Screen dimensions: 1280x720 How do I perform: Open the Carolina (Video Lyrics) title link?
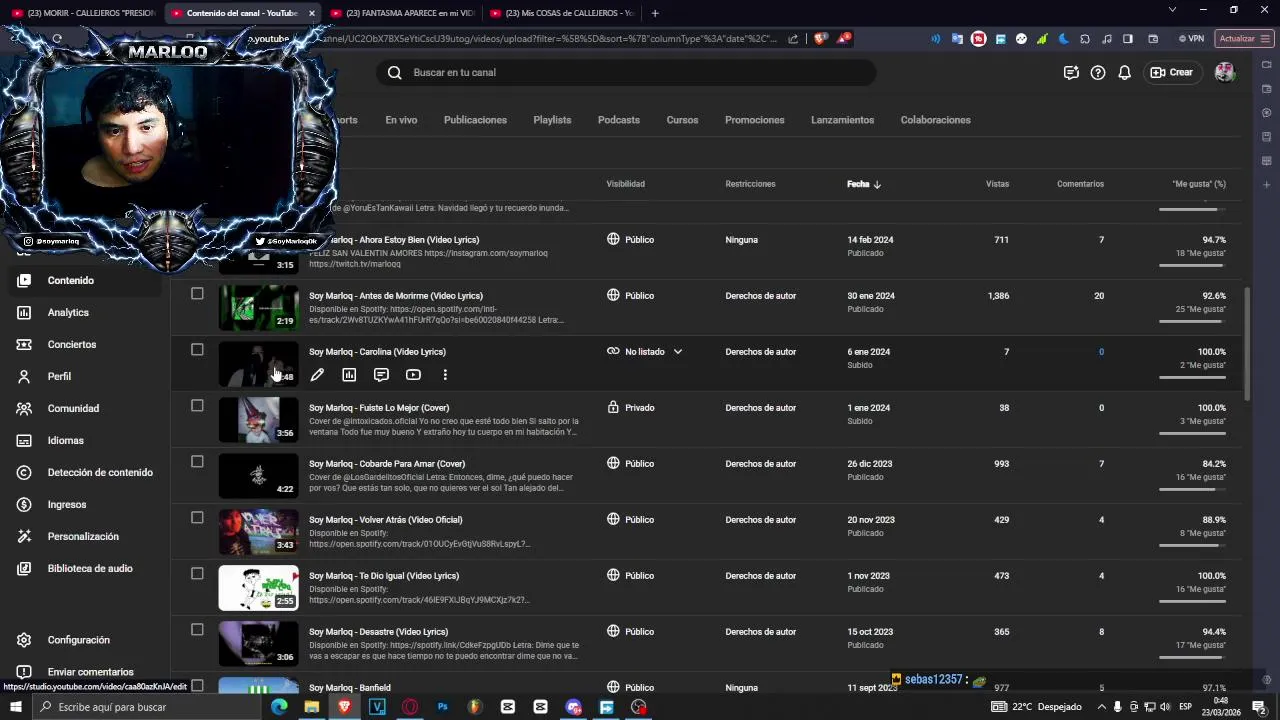click(x=377, y=352)
